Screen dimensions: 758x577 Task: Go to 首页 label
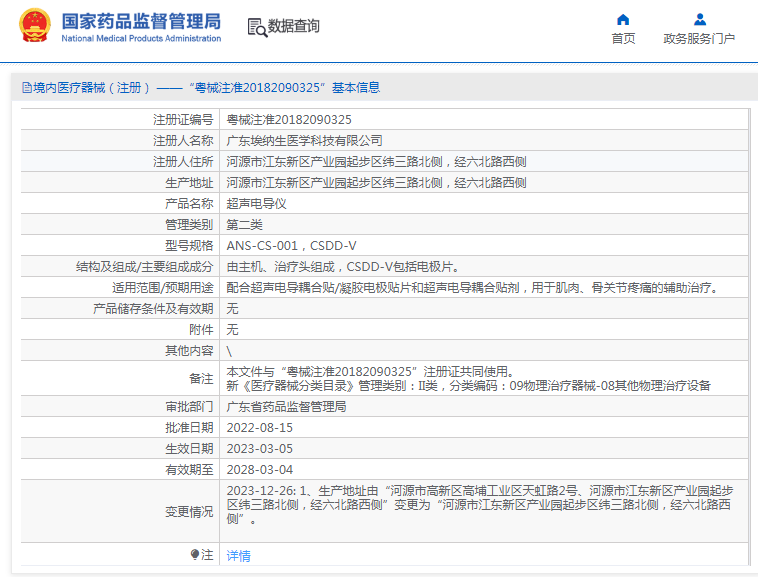click(623, 39)
